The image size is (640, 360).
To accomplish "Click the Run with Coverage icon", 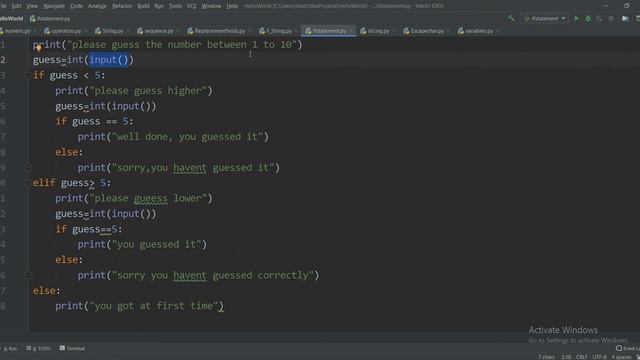I will point(599,18).
